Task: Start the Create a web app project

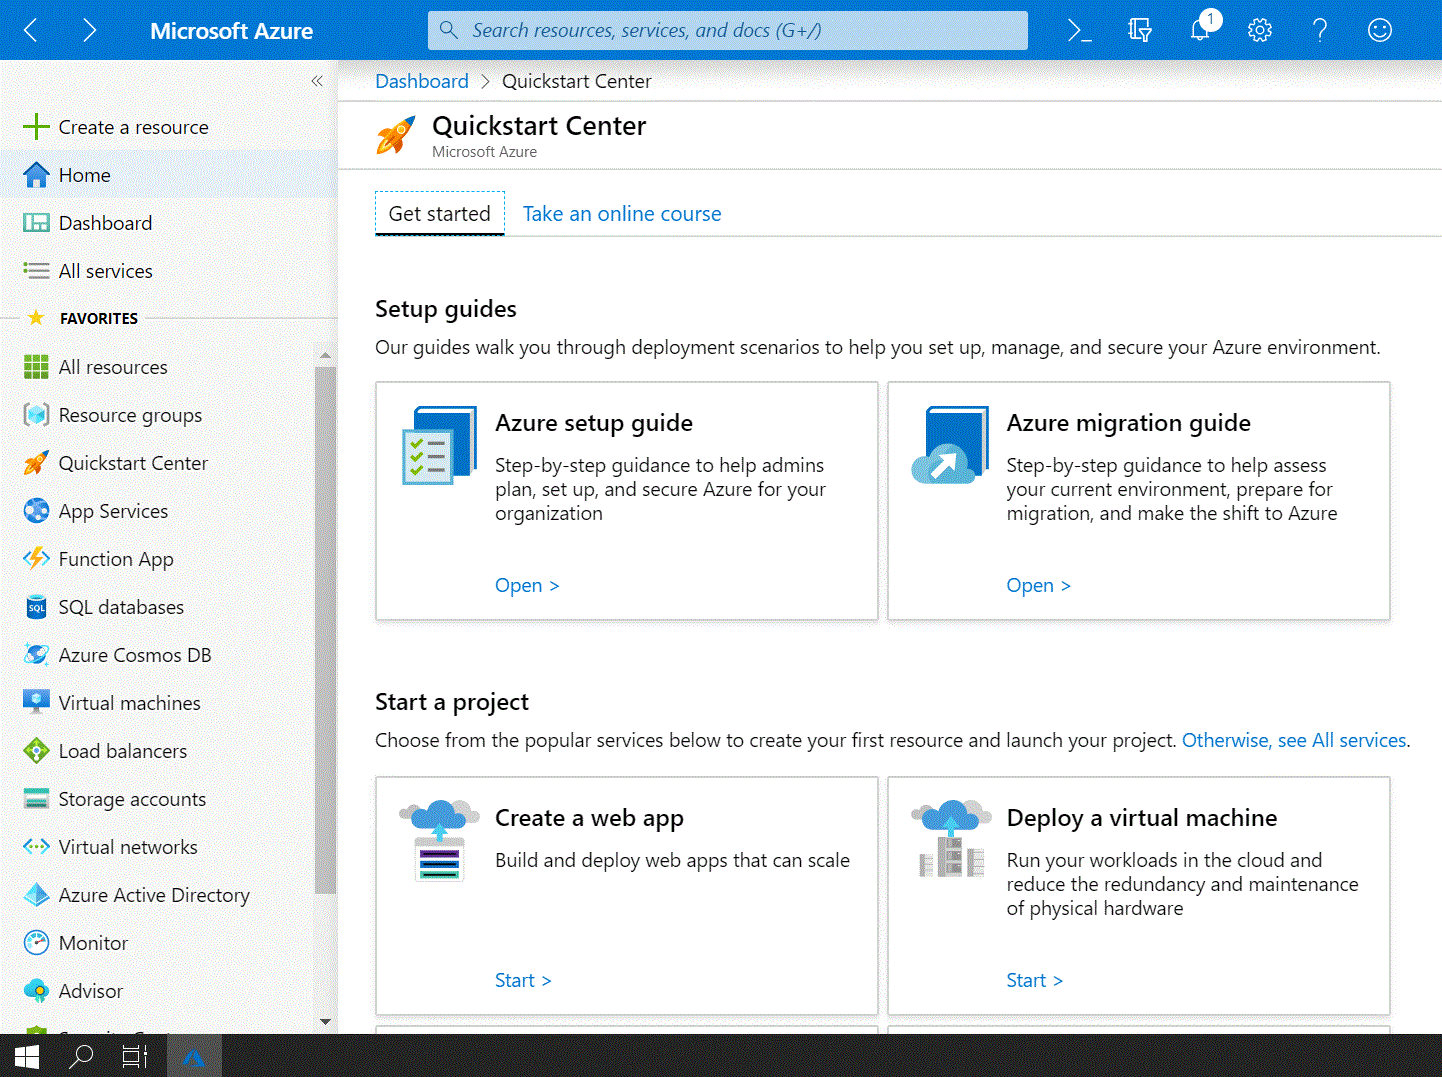Action: point(523,980)
